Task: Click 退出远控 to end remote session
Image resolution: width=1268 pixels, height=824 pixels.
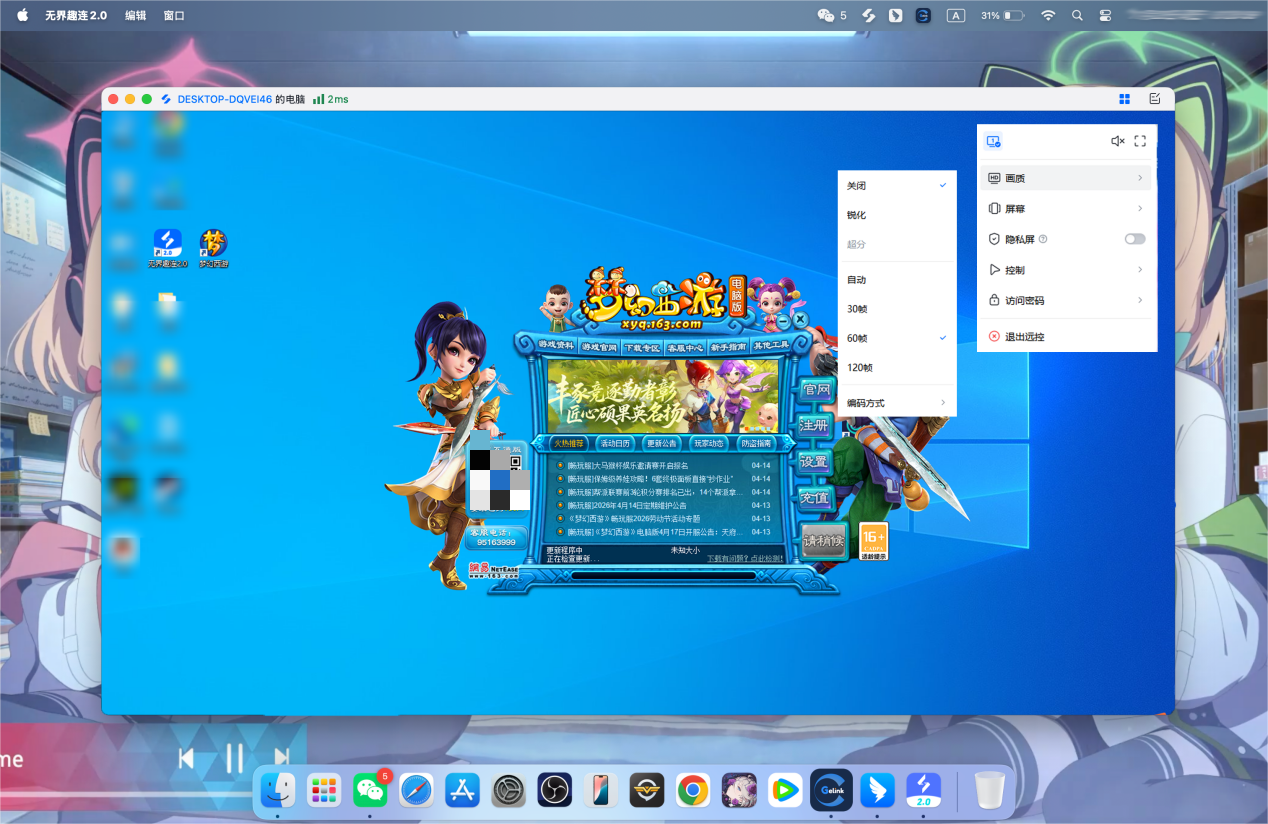Action: pos(1024,337)
